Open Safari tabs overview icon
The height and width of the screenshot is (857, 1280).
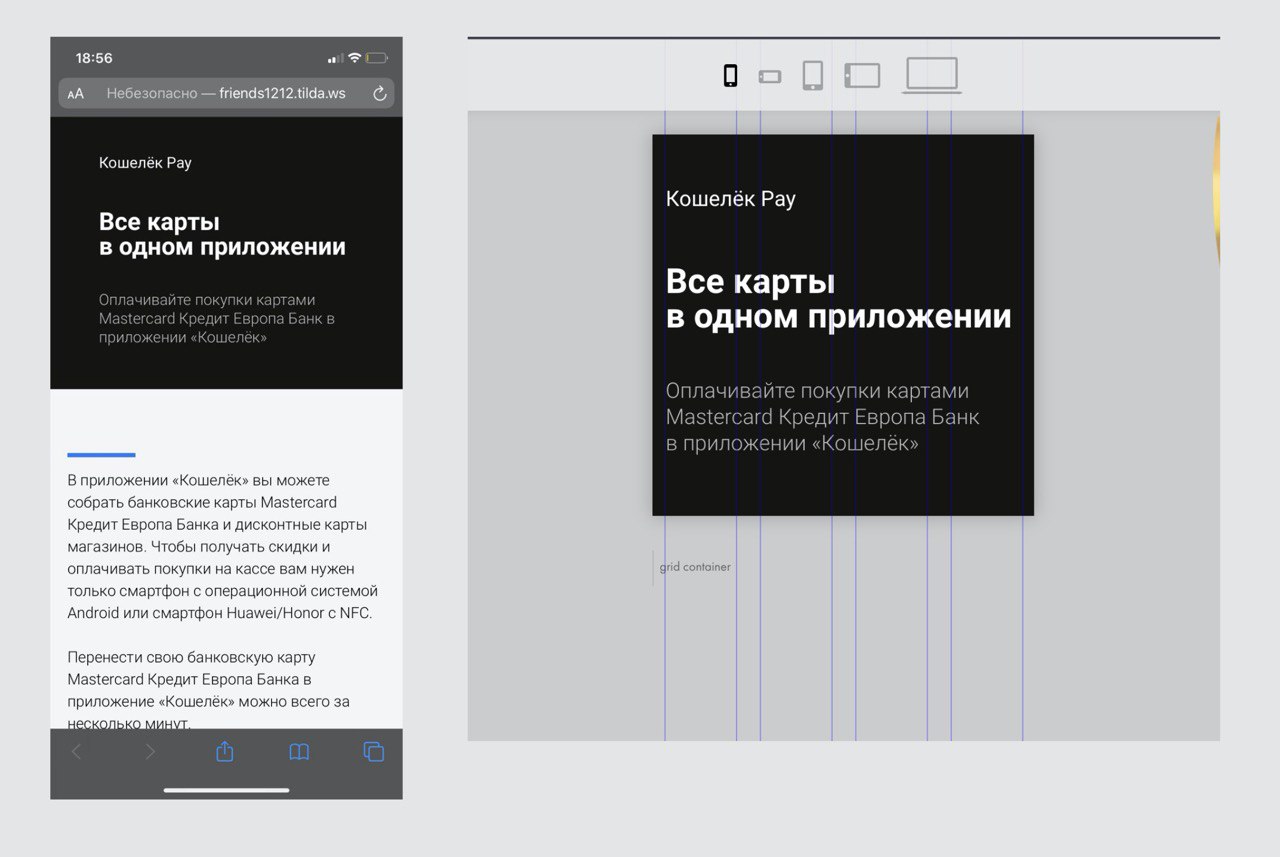click(x=374, y=752)
